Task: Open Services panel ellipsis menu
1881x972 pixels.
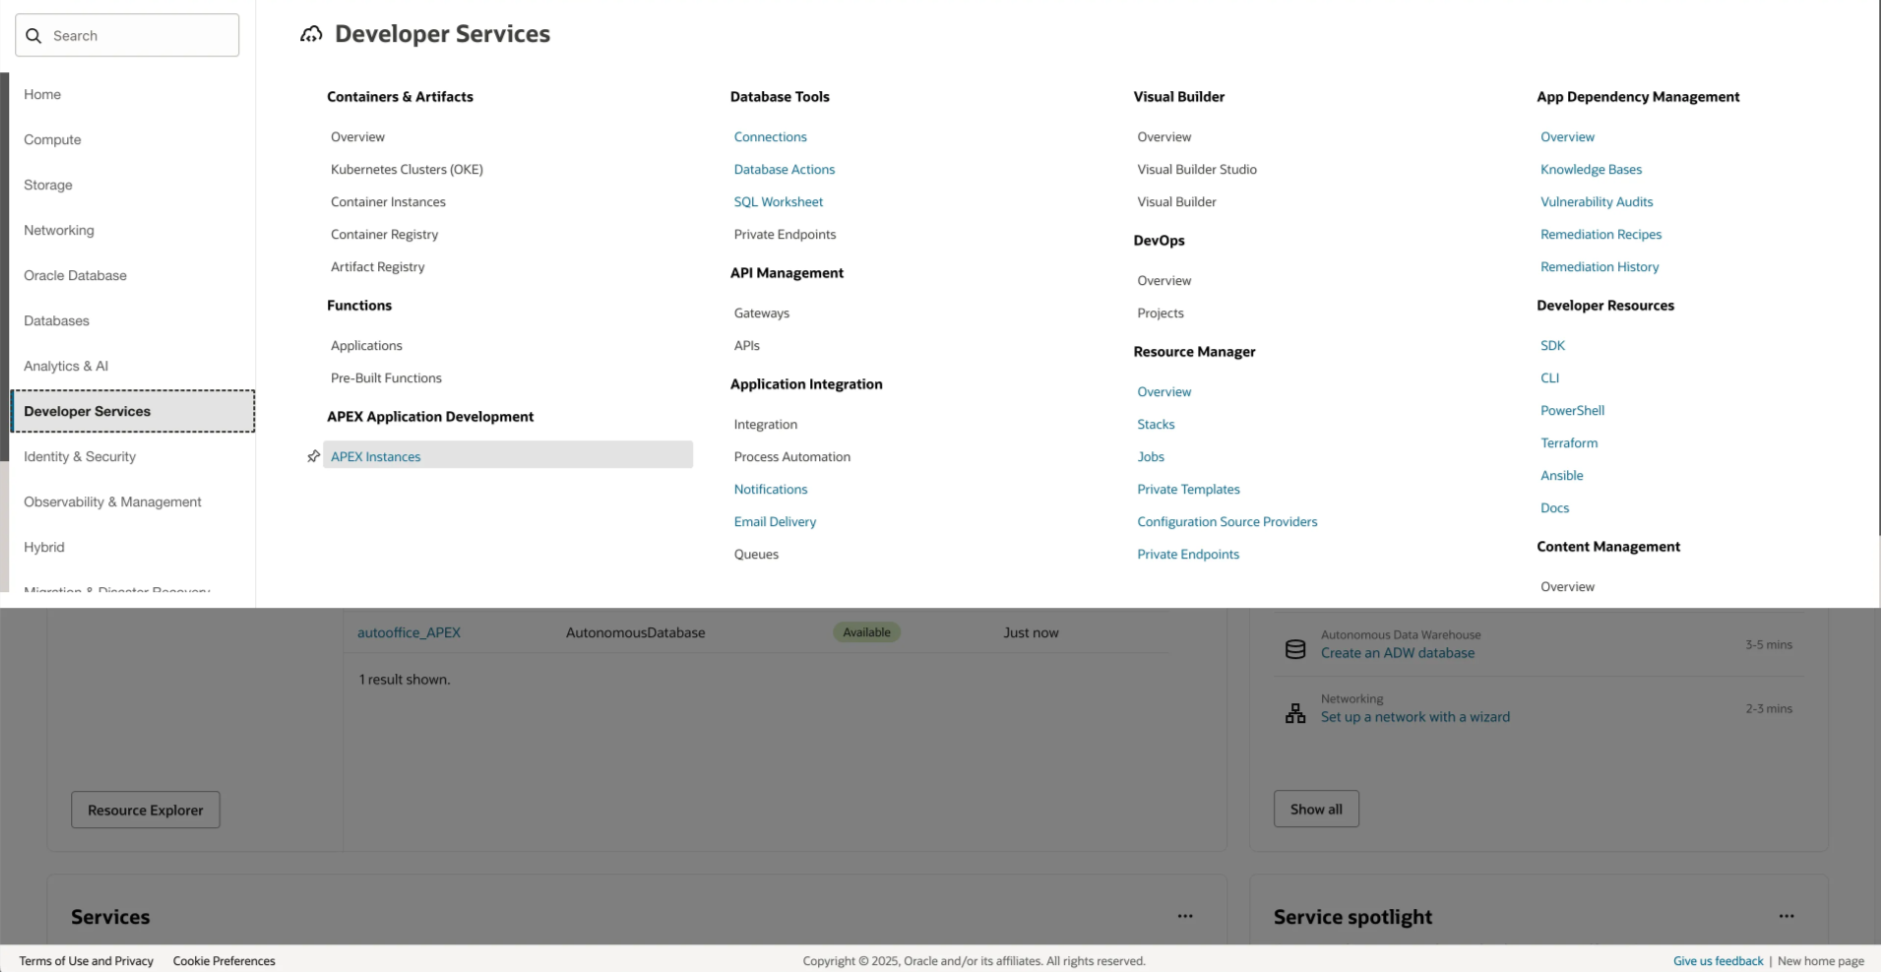Action: 1185,916
